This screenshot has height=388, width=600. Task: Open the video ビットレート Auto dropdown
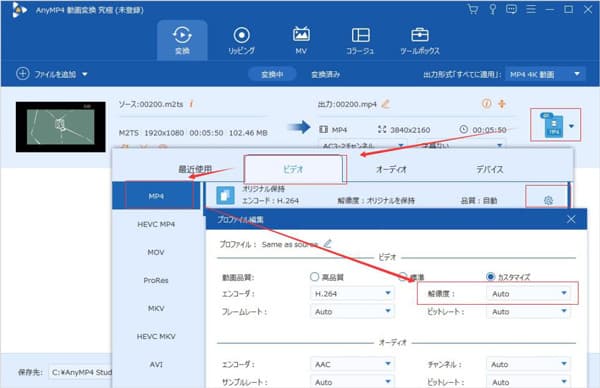tap(528, 311)
